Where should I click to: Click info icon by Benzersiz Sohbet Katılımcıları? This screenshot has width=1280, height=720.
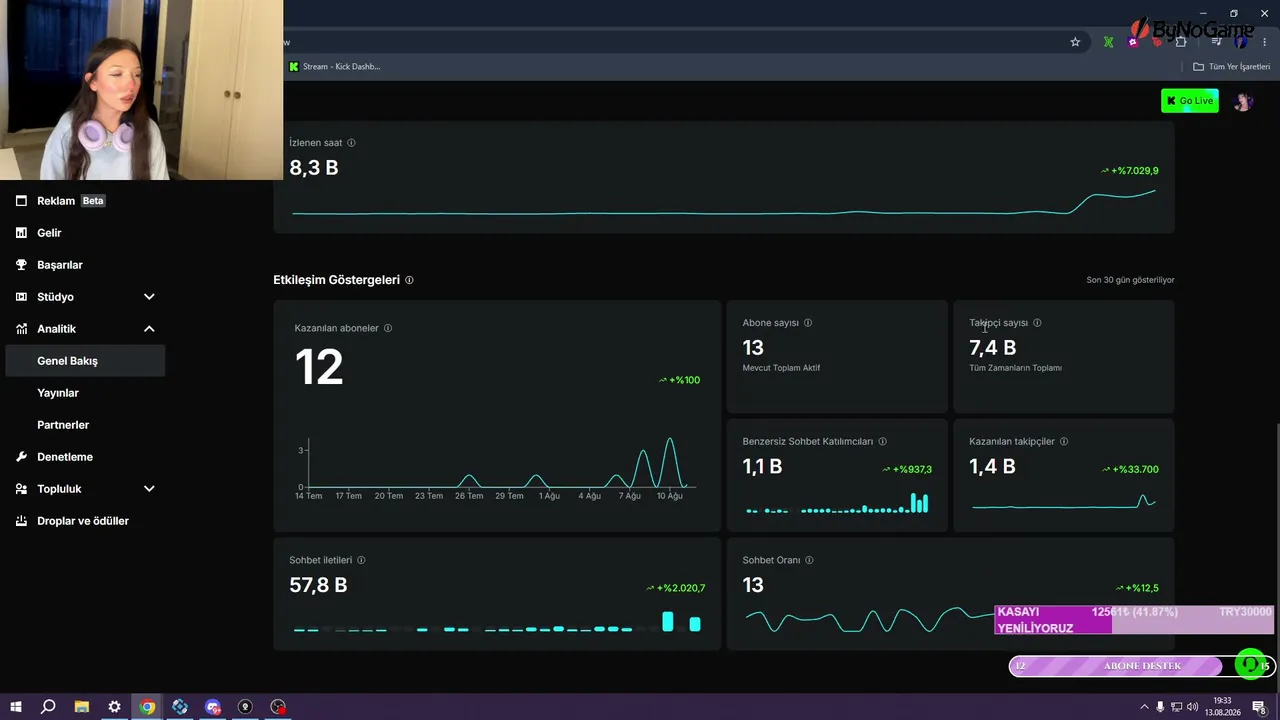pyautogui.click(x=882, y=441)
